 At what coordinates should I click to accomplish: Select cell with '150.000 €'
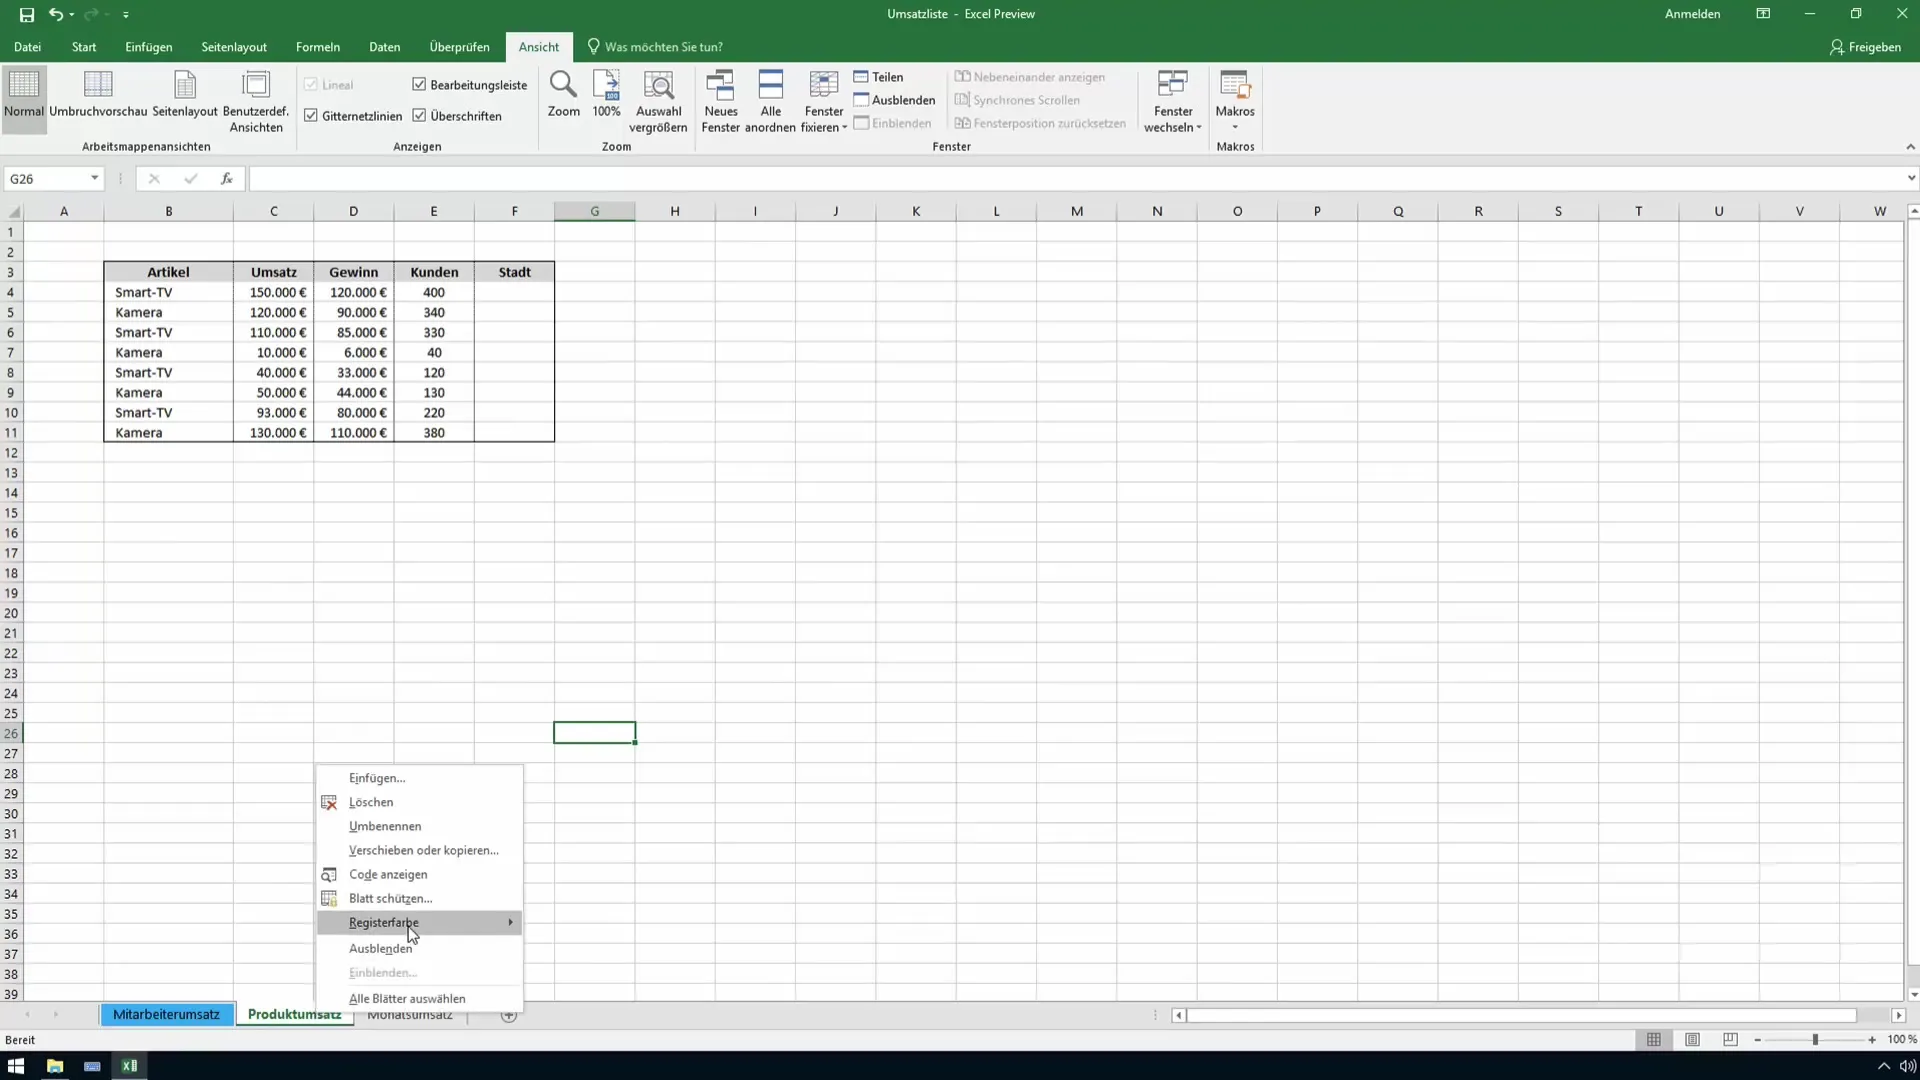(x=273, y=292)
